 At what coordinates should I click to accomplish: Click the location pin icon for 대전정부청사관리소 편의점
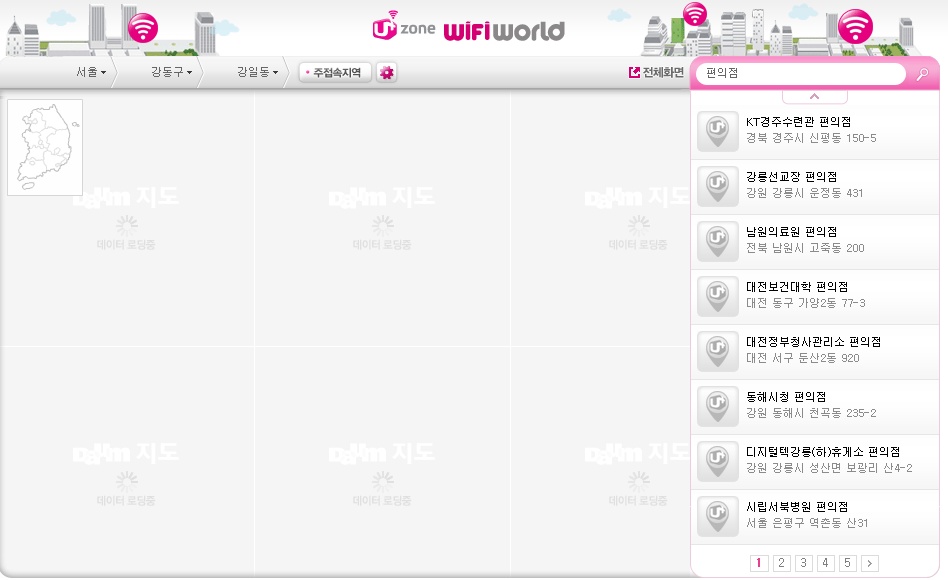718,351
